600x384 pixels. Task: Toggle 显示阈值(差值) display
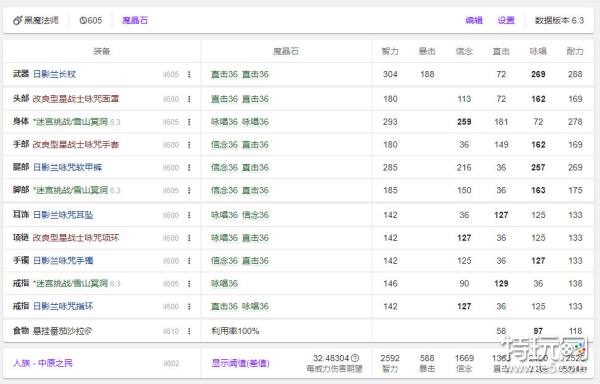click(x=241, y=363)
